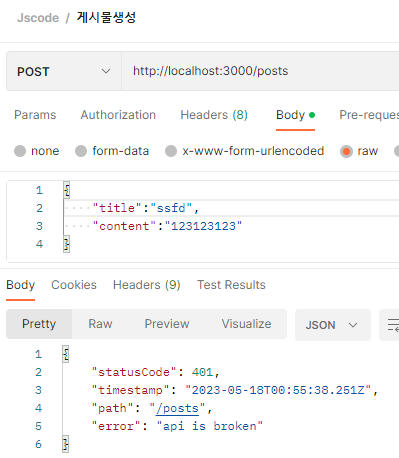The image size is (399, 458).
Task: Open response Headers (9) tab
Action: click(147, 285)
